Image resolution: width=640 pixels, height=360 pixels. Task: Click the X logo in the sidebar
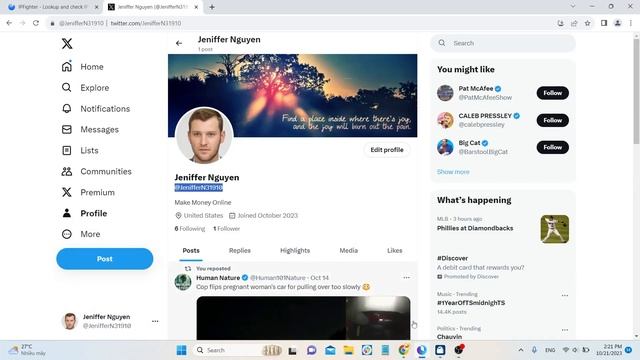click(x=67, y=44)
